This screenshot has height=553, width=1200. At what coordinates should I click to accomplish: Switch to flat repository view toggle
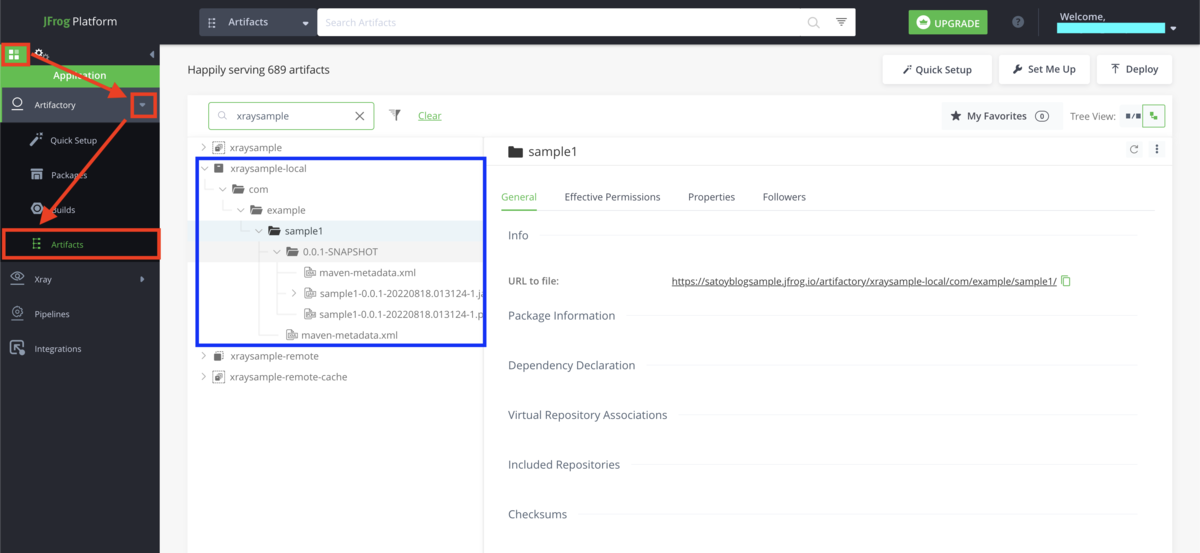[1133, 116]
